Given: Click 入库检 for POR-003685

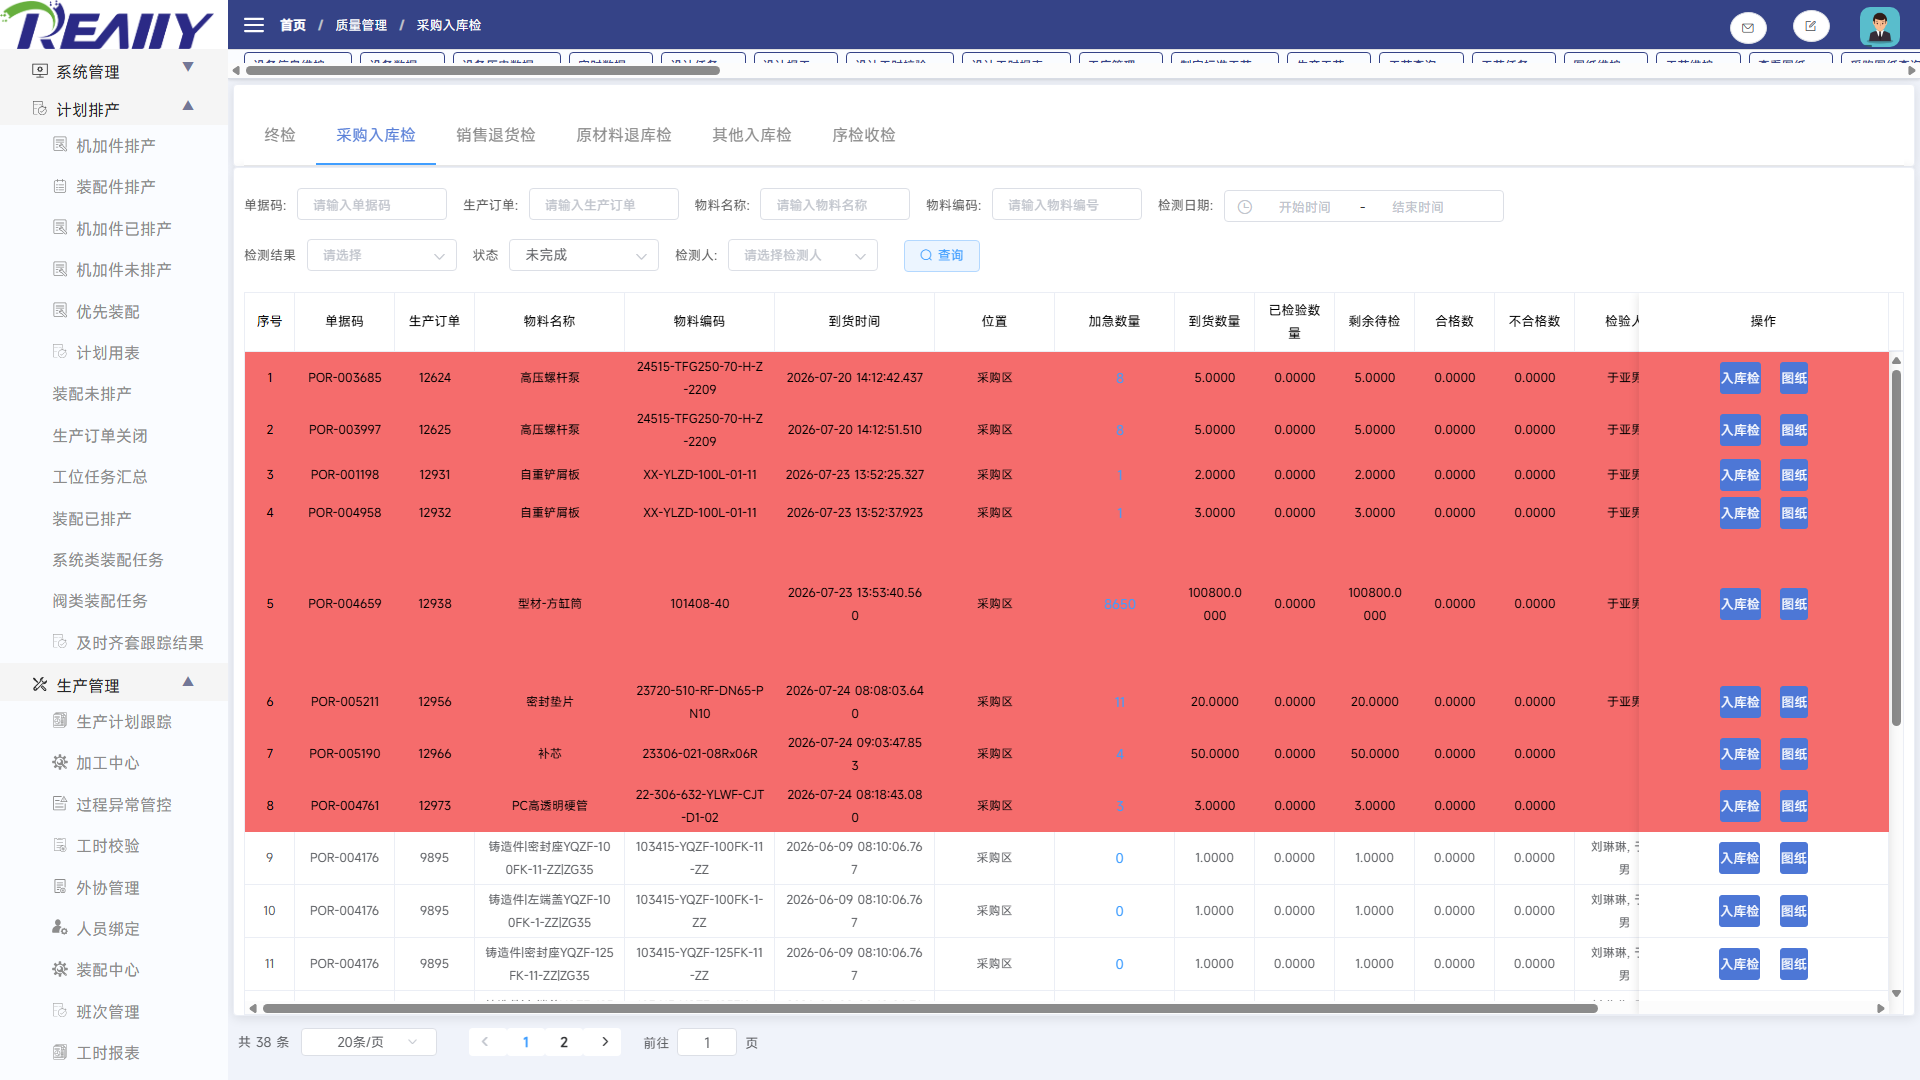Looking at the screenshot, I should [x=1740, y=378].
